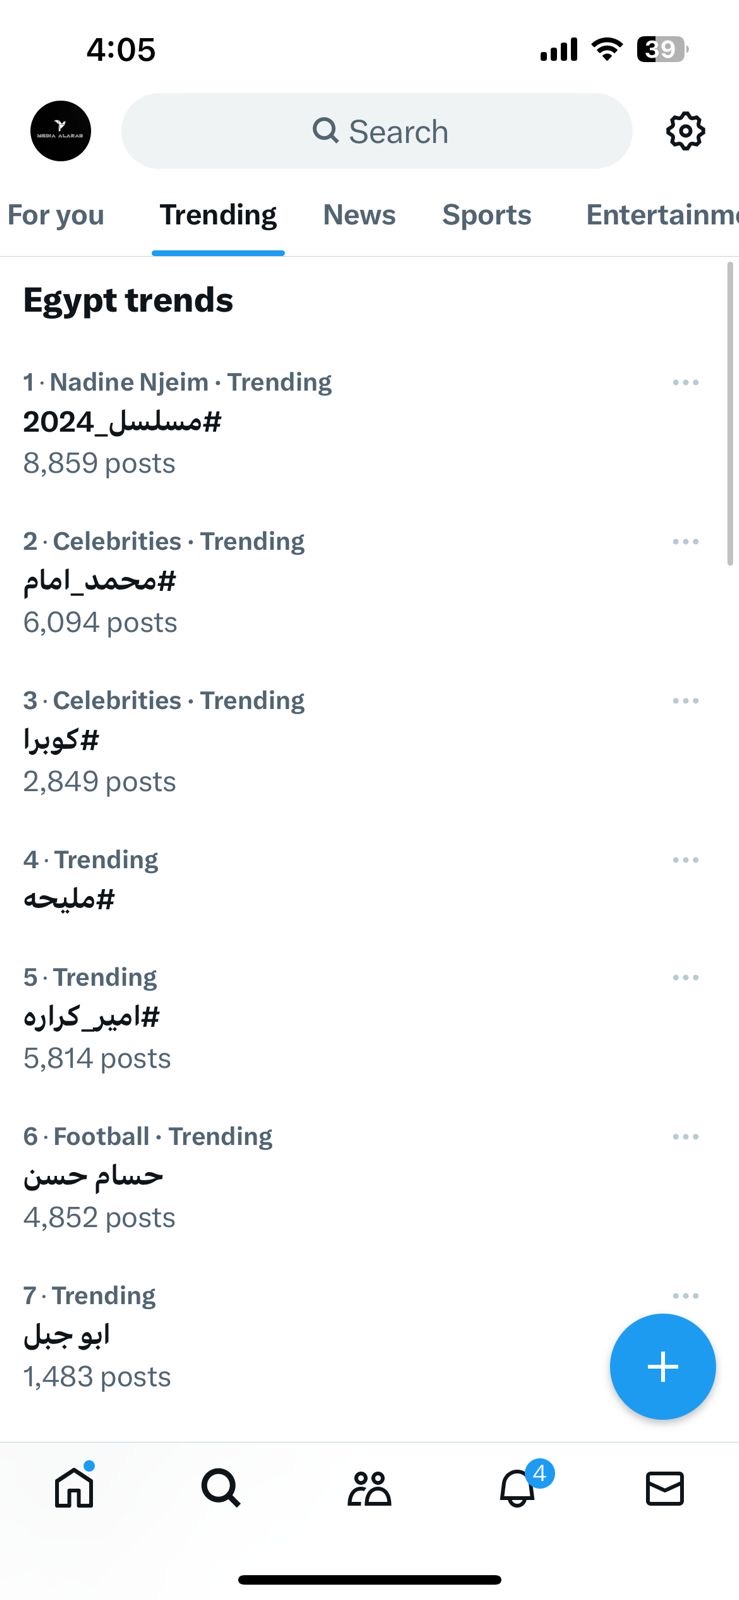The width and height of the screenshot is (739, 1600).
Task: Switch to the News tab
Action: 359,215
